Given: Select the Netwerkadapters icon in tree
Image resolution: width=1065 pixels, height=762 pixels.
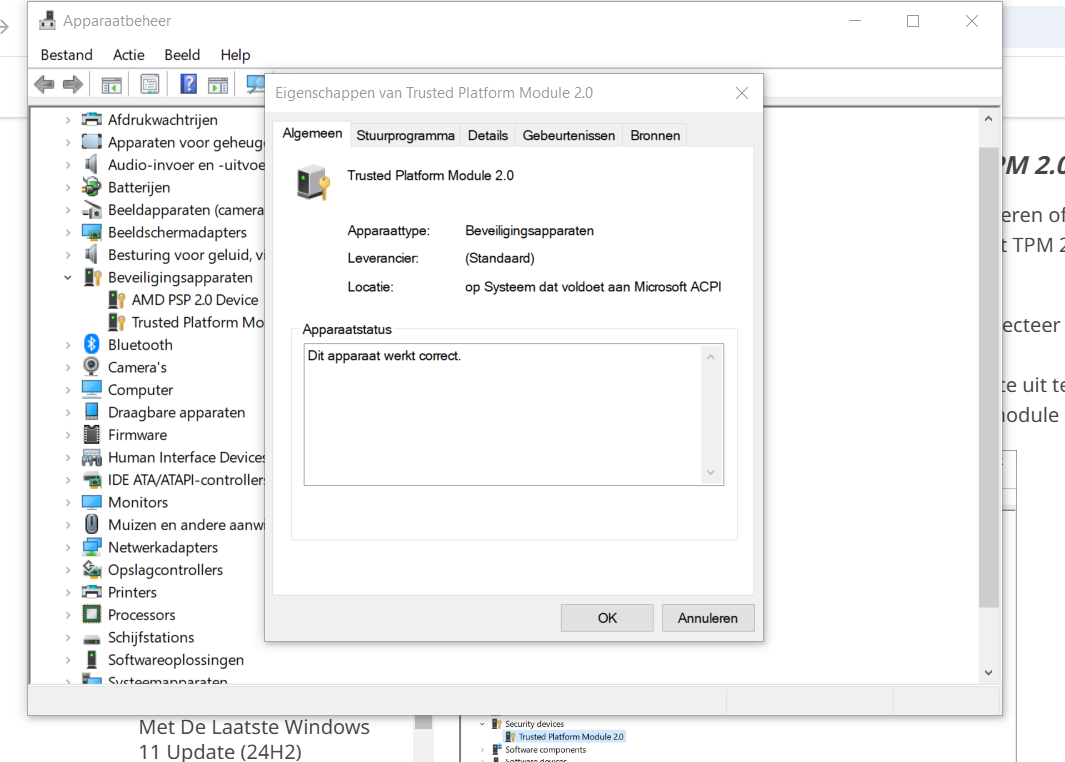Looking at the screenshot, I should (x=92, y=547).
